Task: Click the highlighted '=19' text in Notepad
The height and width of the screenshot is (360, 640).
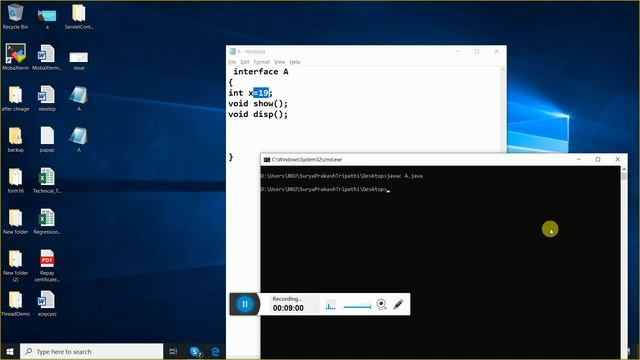Action: tap(261, 93)
